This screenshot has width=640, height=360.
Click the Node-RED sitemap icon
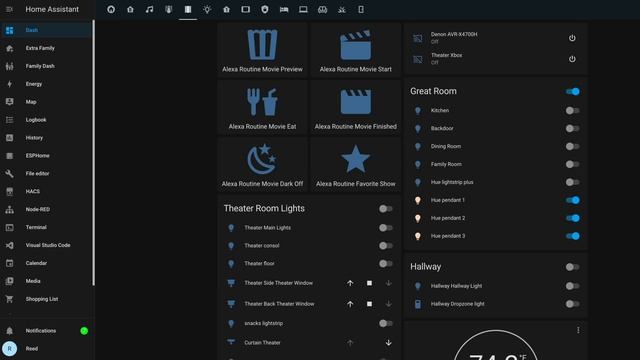(x=9, y=209)
